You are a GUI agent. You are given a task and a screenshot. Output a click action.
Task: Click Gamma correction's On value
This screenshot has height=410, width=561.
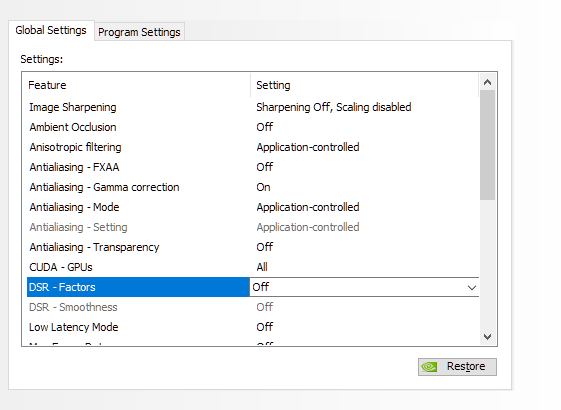263,187
